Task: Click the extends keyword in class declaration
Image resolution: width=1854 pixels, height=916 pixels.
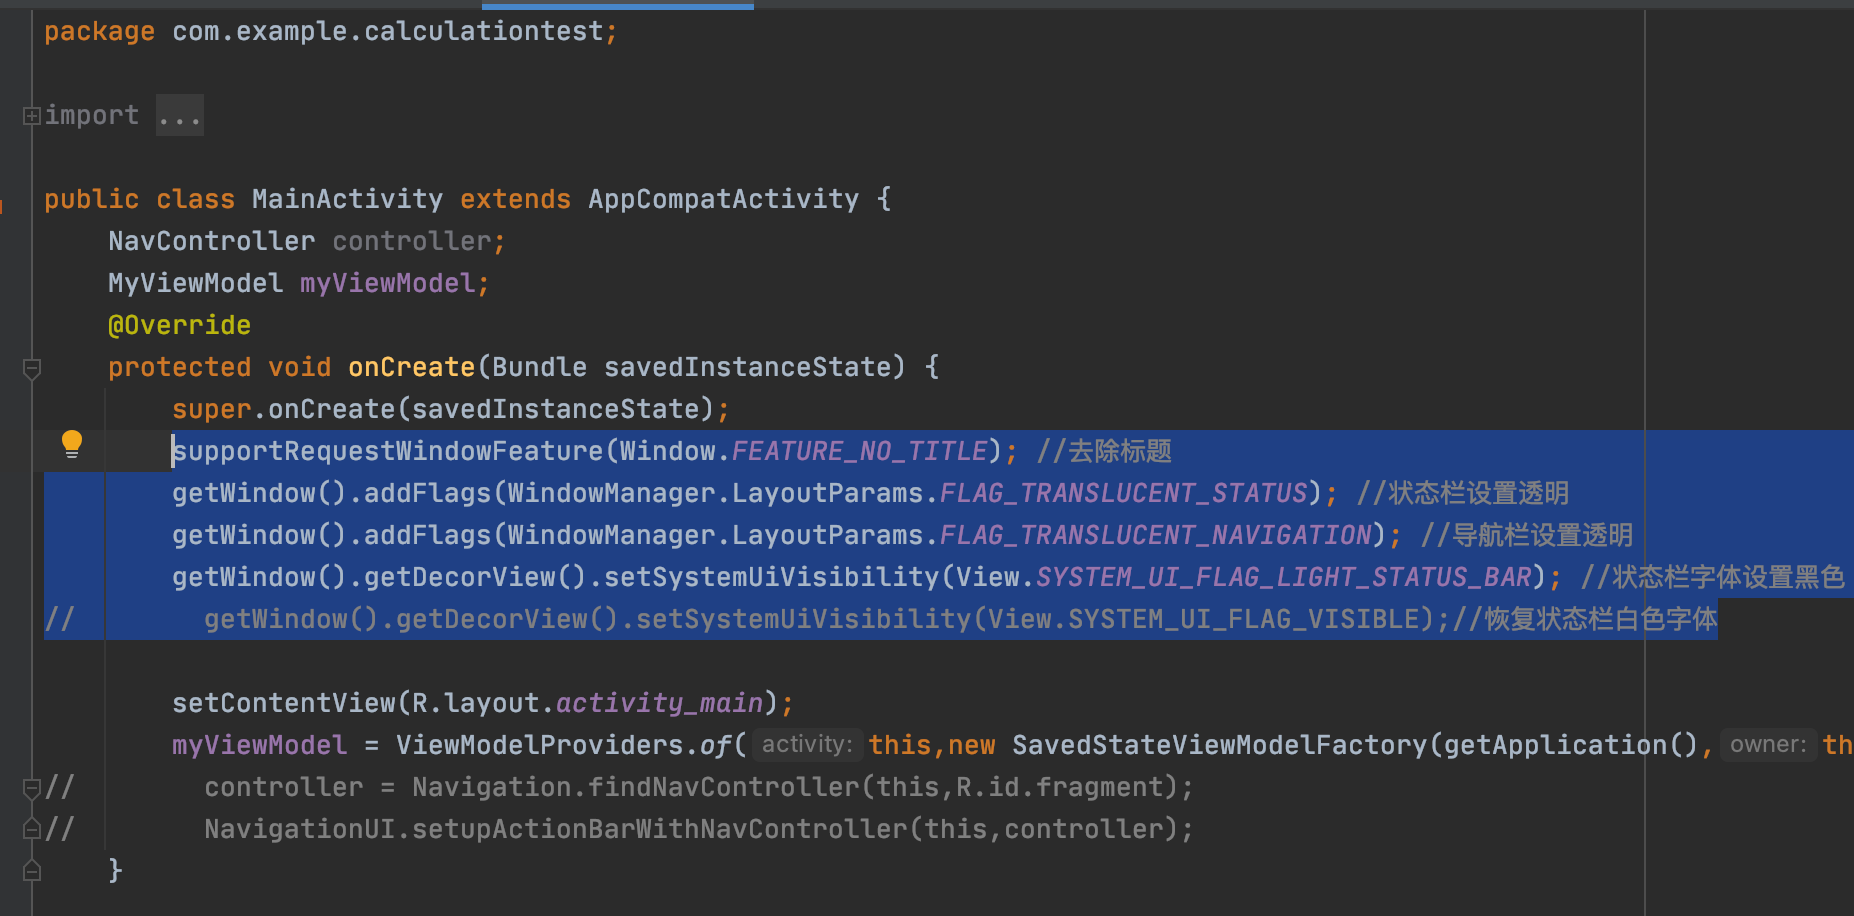Action: tap(515, 199)
